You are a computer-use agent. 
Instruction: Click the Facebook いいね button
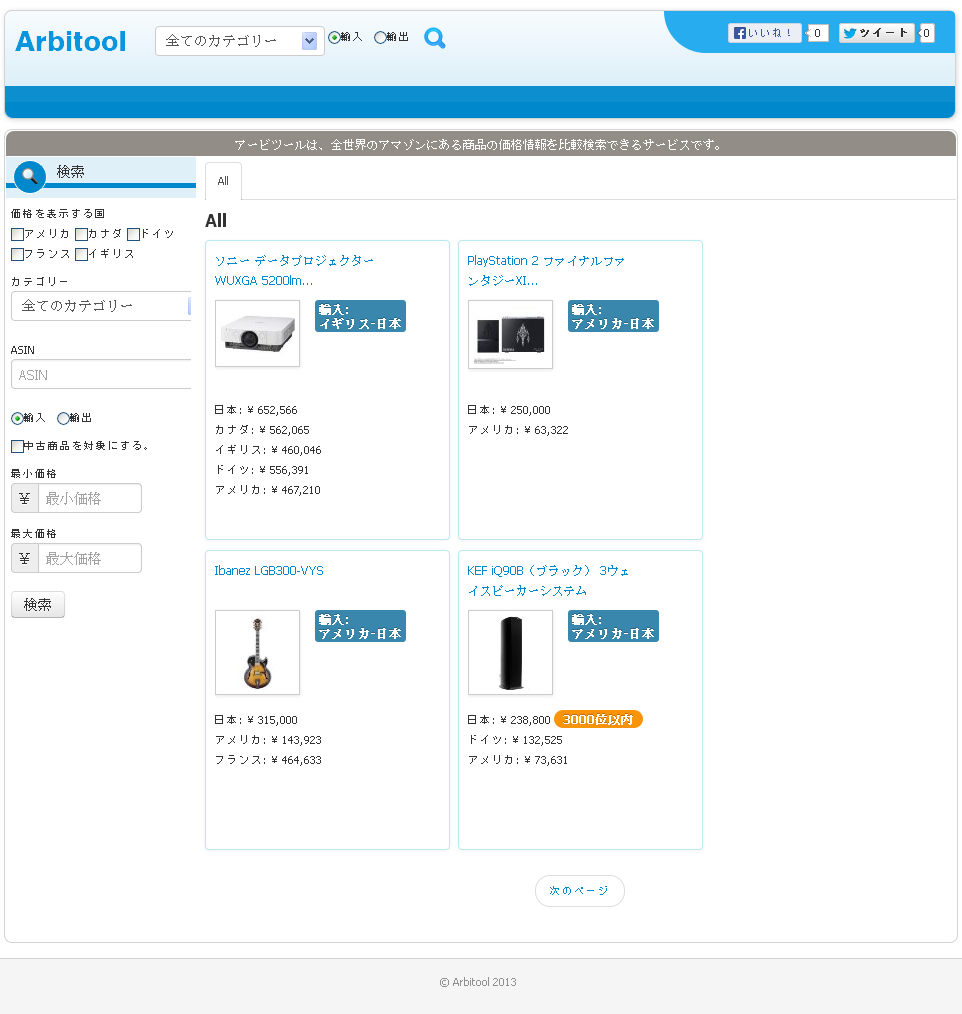point(765,33)
